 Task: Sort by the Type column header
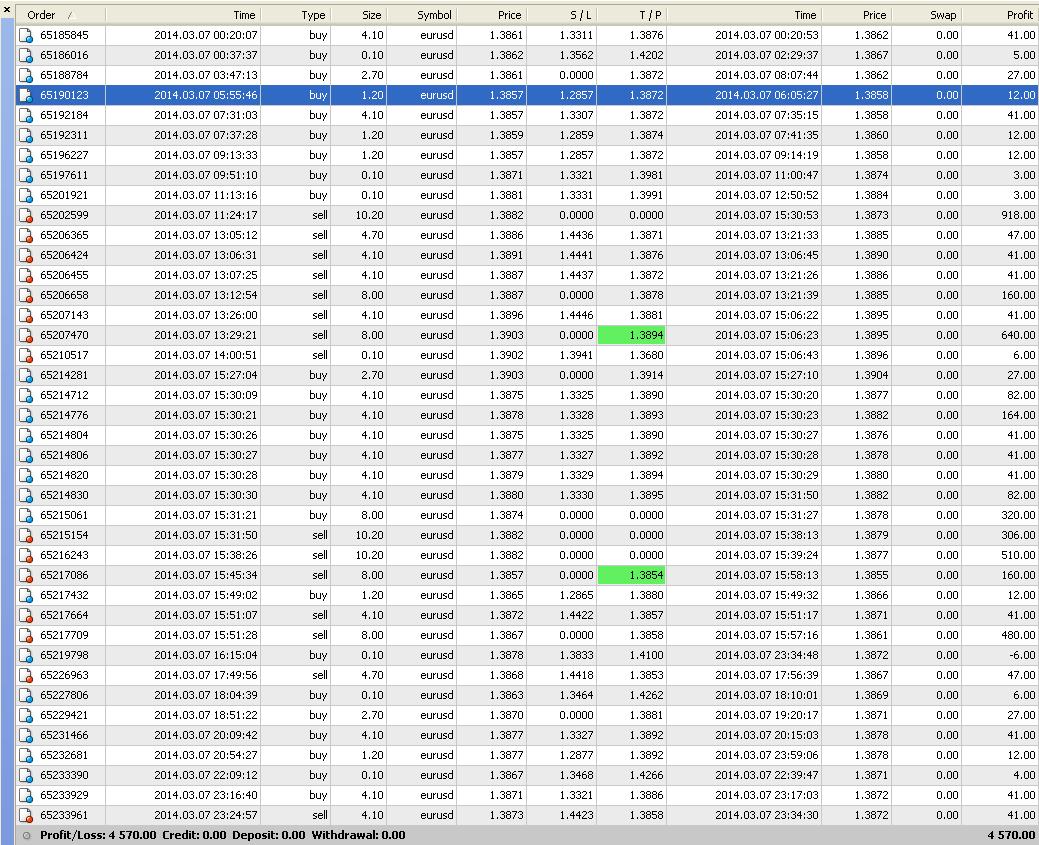click(296, 15)
